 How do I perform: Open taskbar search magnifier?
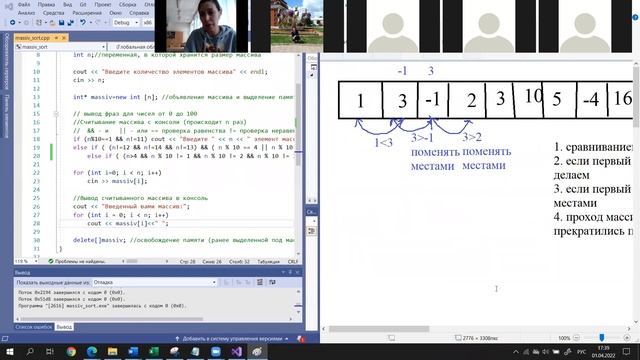point(30,351)
